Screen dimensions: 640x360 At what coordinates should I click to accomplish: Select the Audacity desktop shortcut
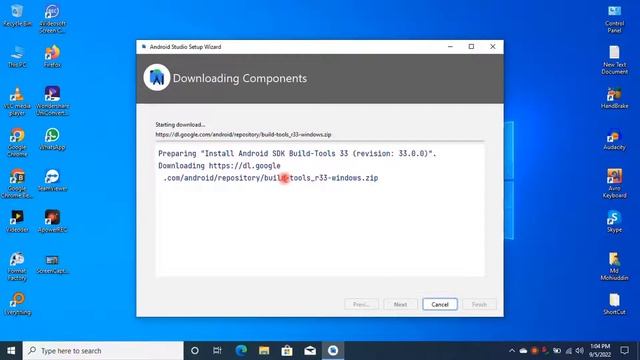tap(614, 140)
